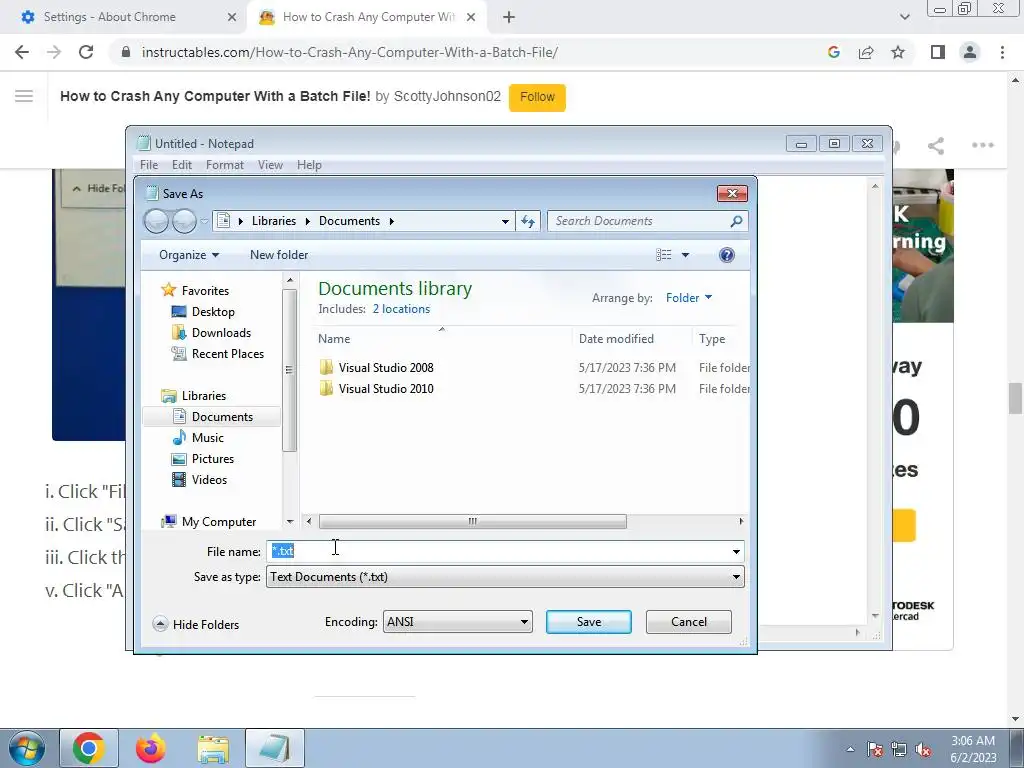Open the 2 locations link
Viewport: 1024px width, 768px height.
tap(401, 309)
